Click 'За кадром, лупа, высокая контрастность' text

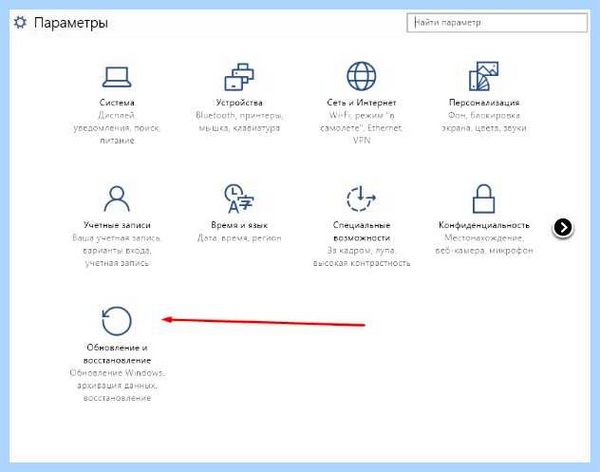[x=361, y=256]
